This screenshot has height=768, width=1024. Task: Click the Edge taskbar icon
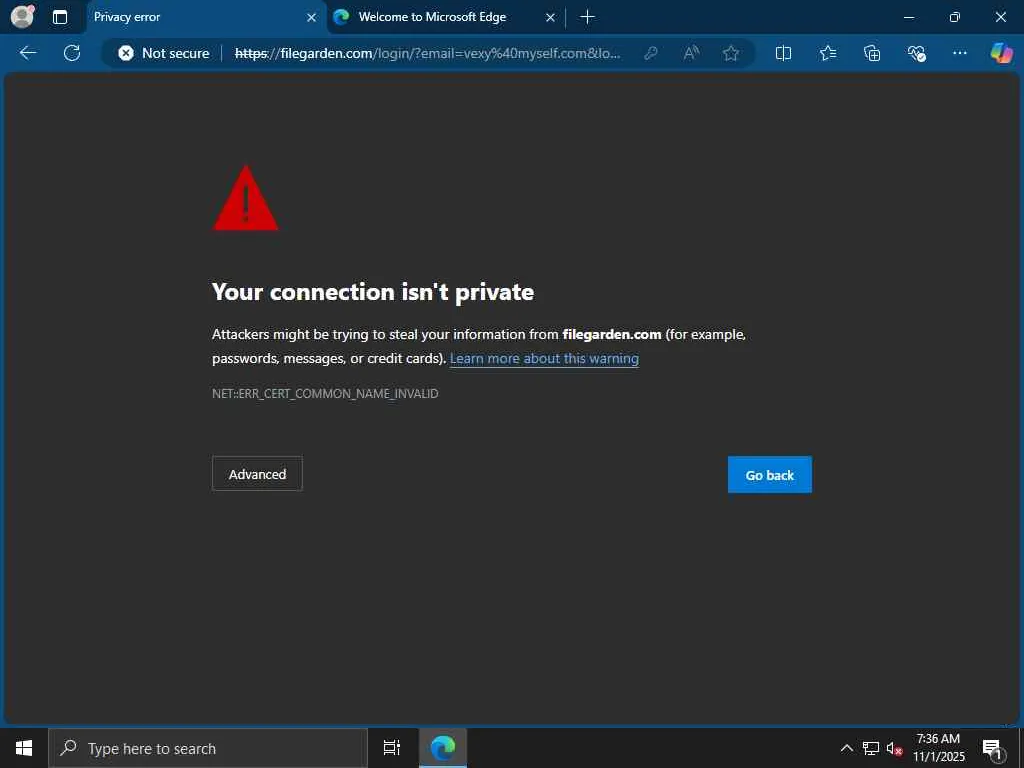tap(443, 748)
